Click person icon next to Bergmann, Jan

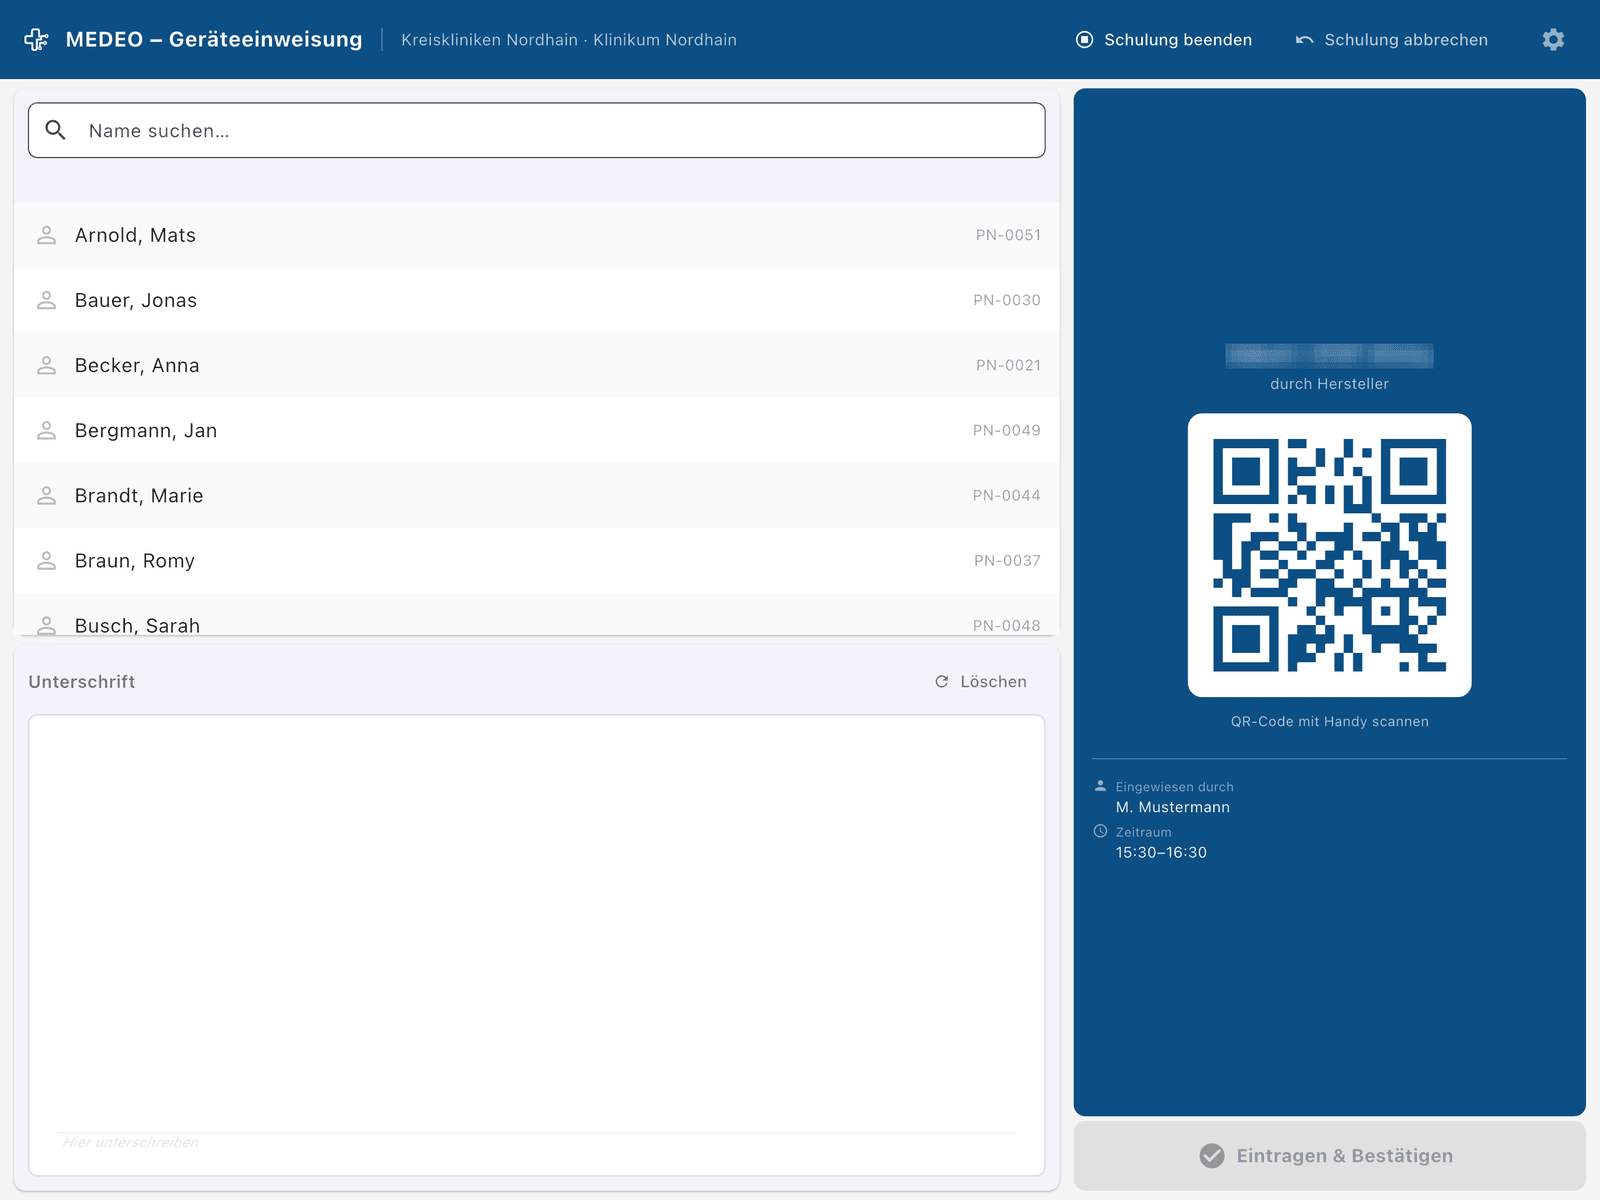[46, 430]
